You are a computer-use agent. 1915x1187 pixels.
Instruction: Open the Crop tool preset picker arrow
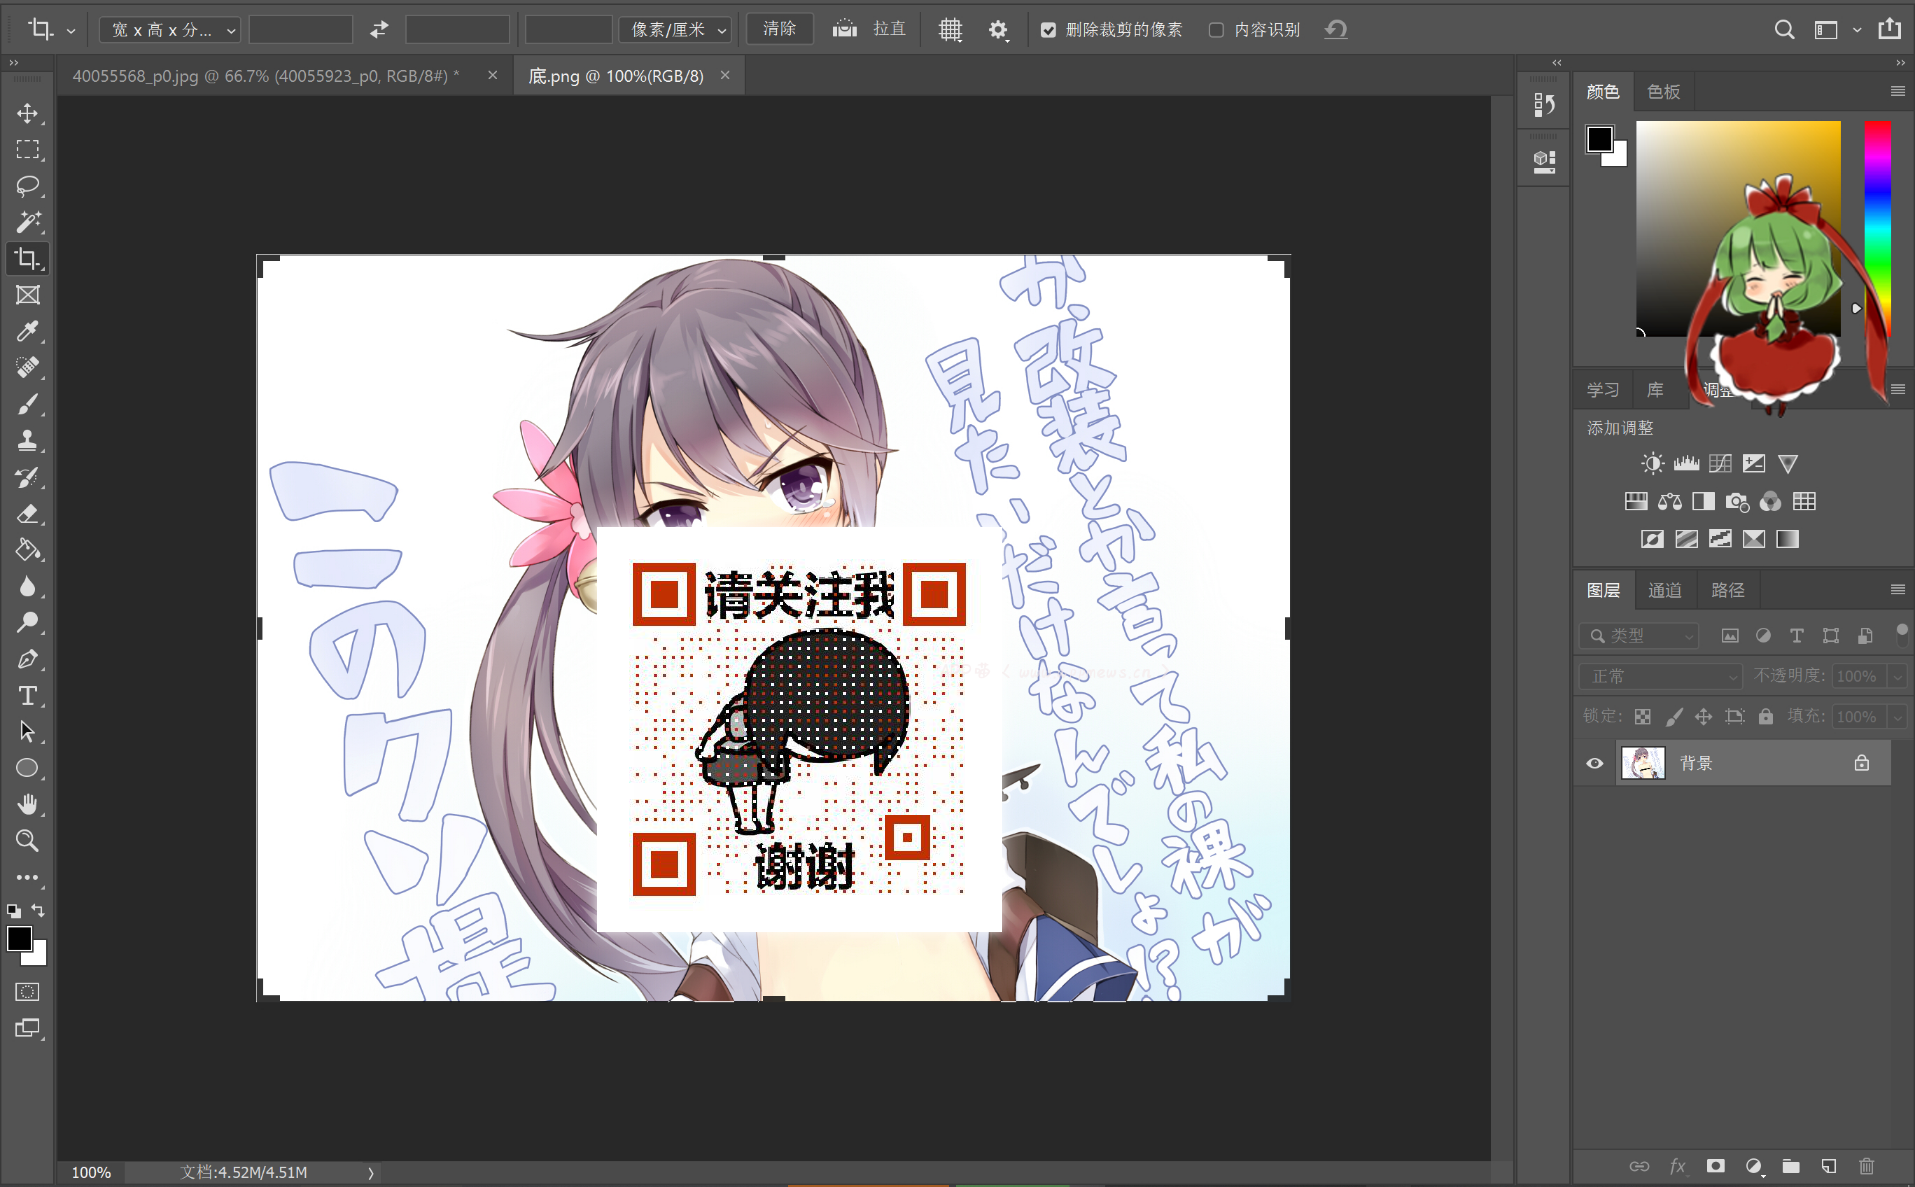[71, 31]
